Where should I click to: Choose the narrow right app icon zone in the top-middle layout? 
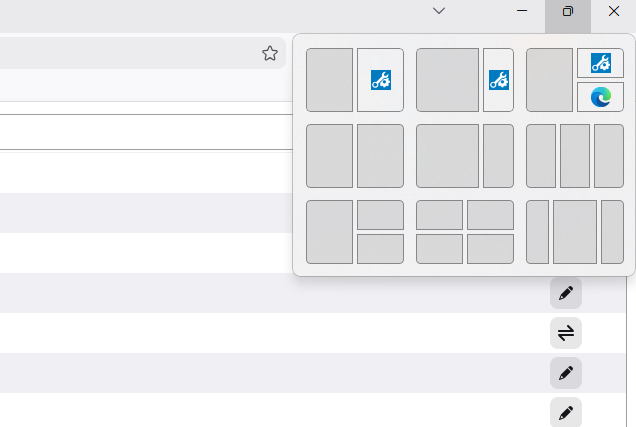(x=498, y=80)
